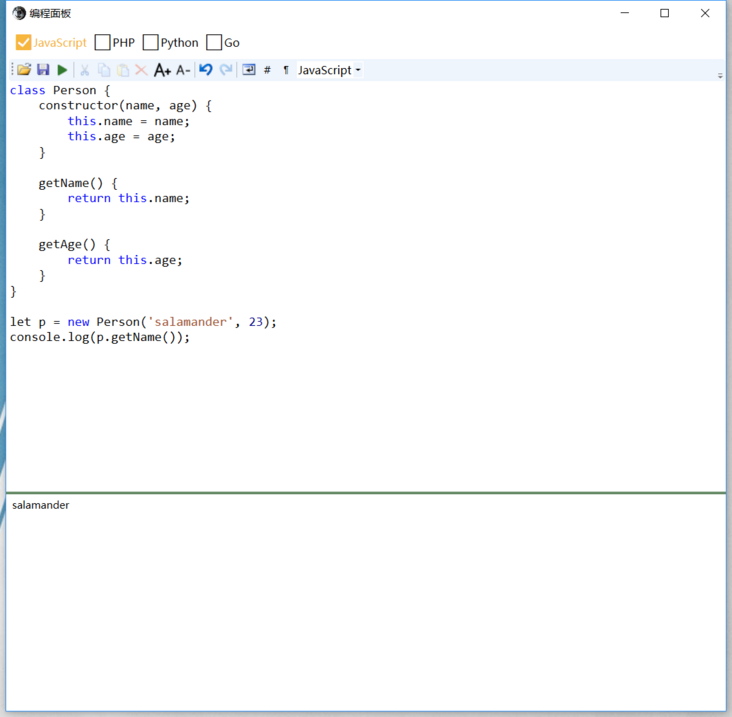
Task: Increase font size with A+ icon
Action: pyautogui.click(x=162, y=70)
